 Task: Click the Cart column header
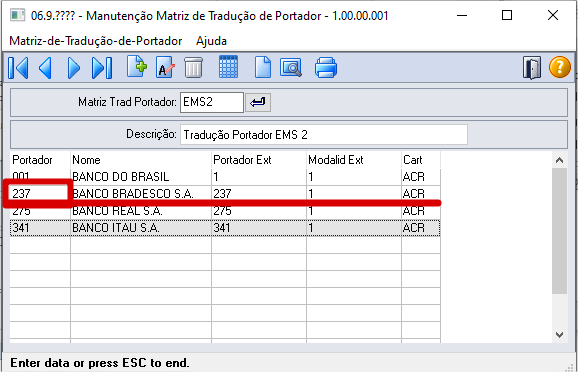421,160
